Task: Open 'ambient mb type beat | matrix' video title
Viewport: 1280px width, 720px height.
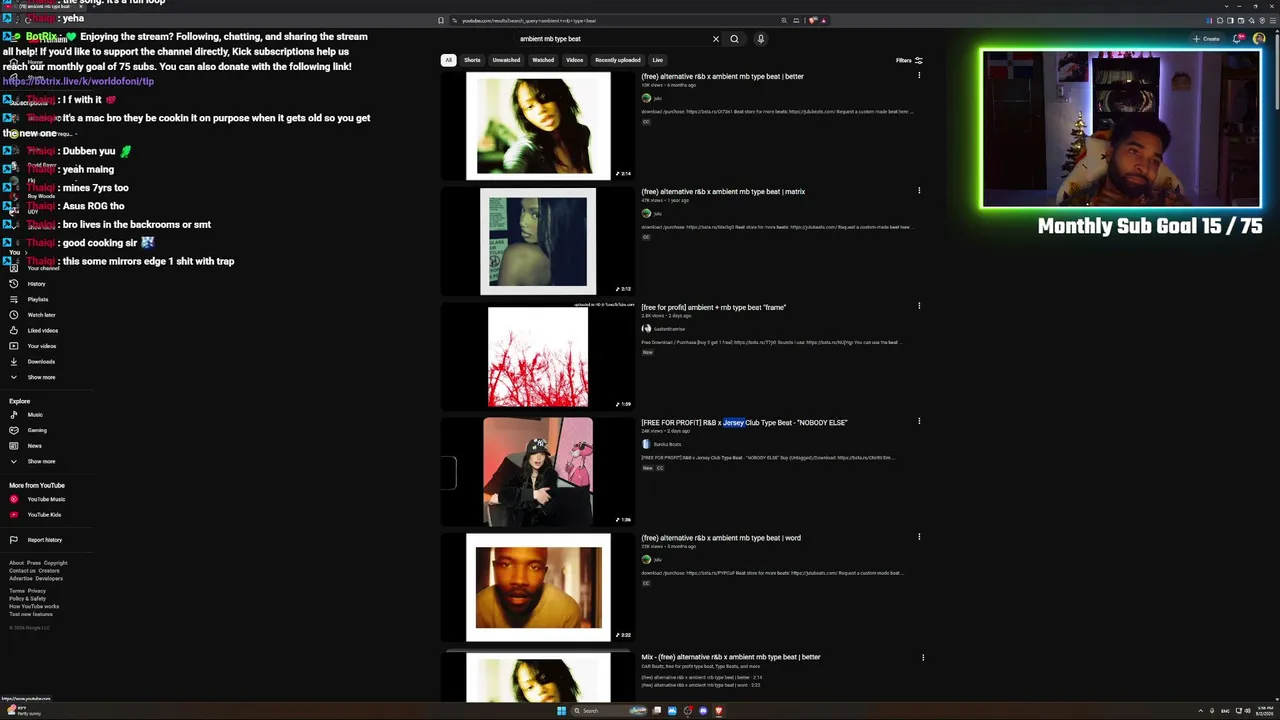Action: [723, 191]
